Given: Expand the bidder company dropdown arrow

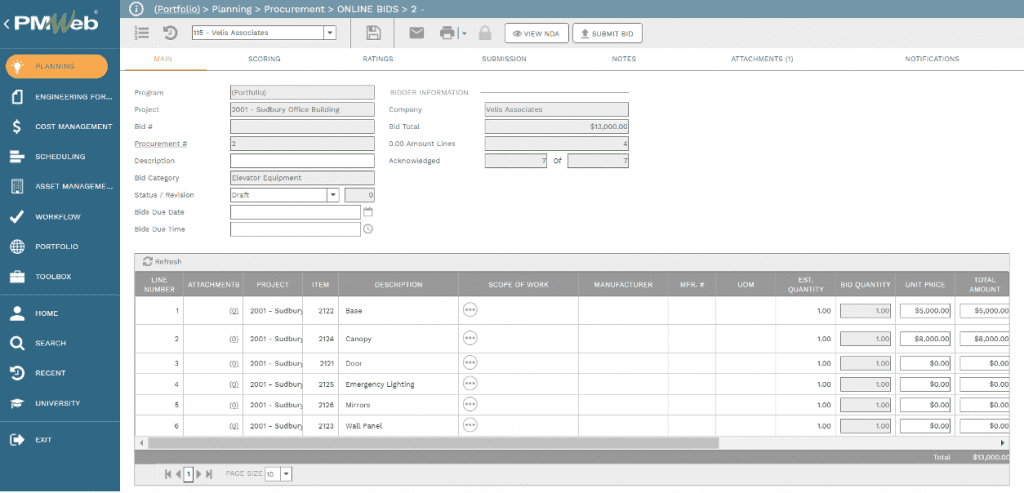Looking at the screenshot, I should (330, 33).
